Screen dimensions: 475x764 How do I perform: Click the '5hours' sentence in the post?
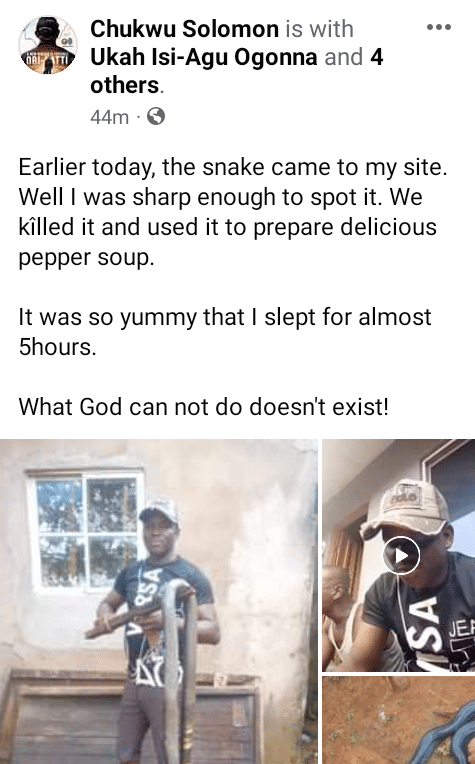225,332
